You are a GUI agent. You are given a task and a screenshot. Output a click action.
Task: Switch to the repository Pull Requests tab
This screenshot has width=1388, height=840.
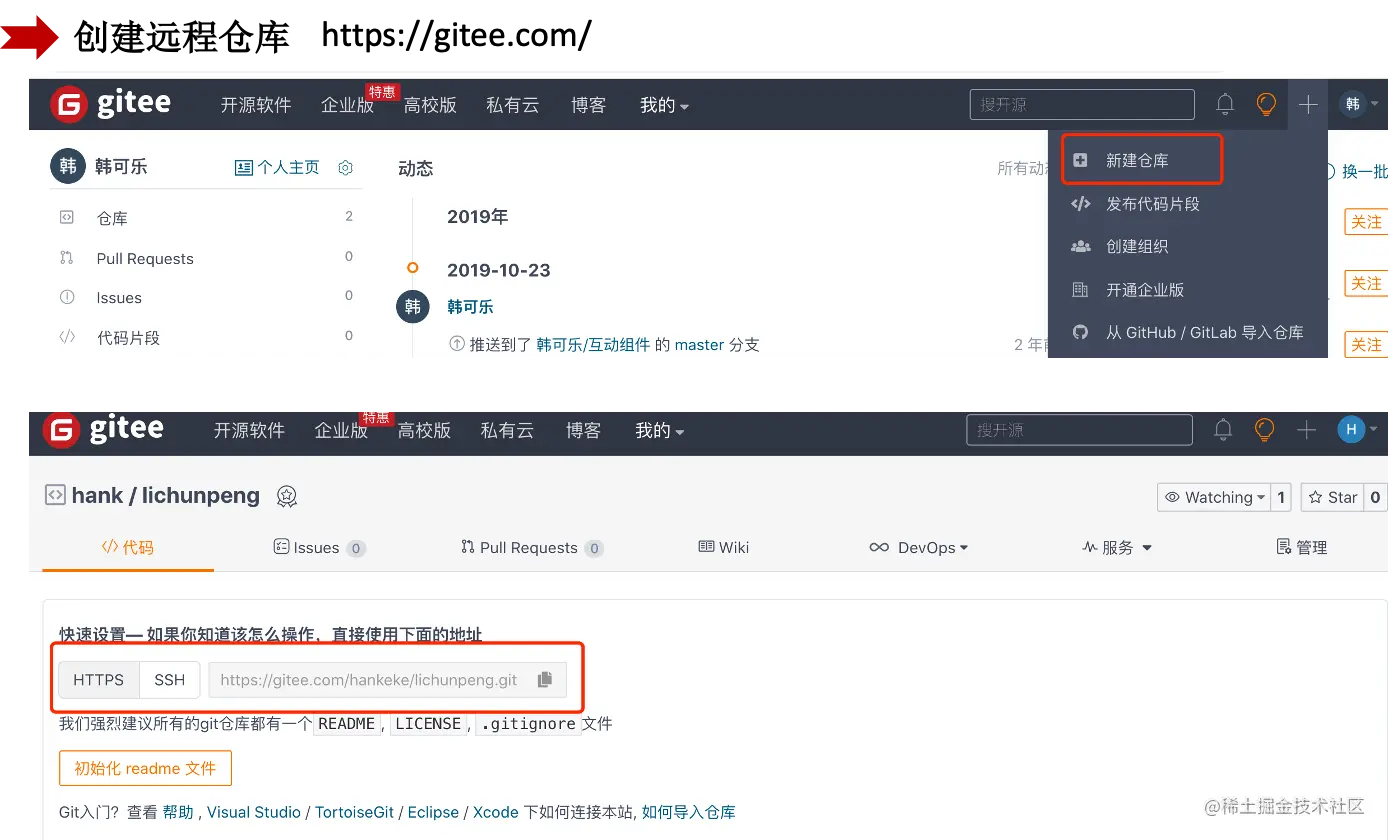click(532, 547)
